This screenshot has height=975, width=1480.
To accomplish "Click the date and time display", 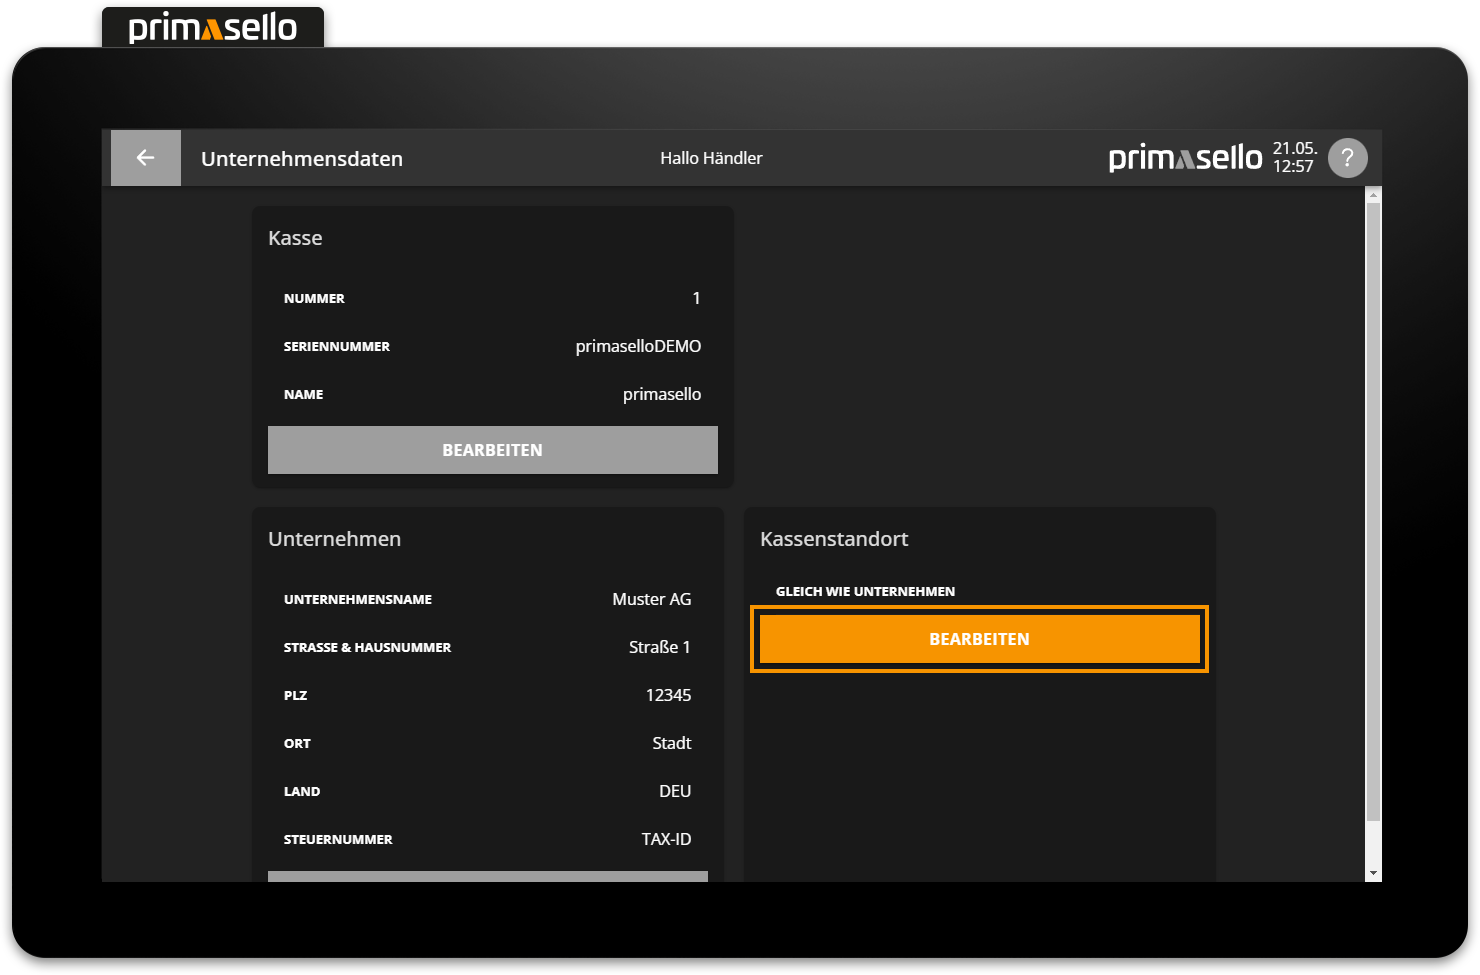I will [1294, 157].
